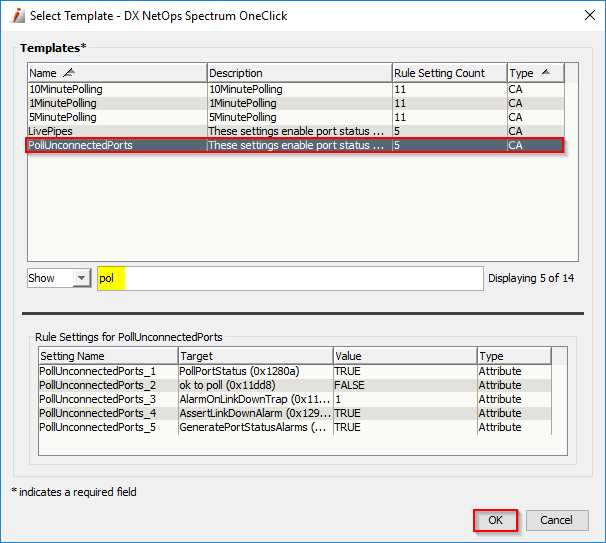The width and height of the screenshot is (606, 543).
Task: Sort templates by Description column header
Action: point(300,73)
